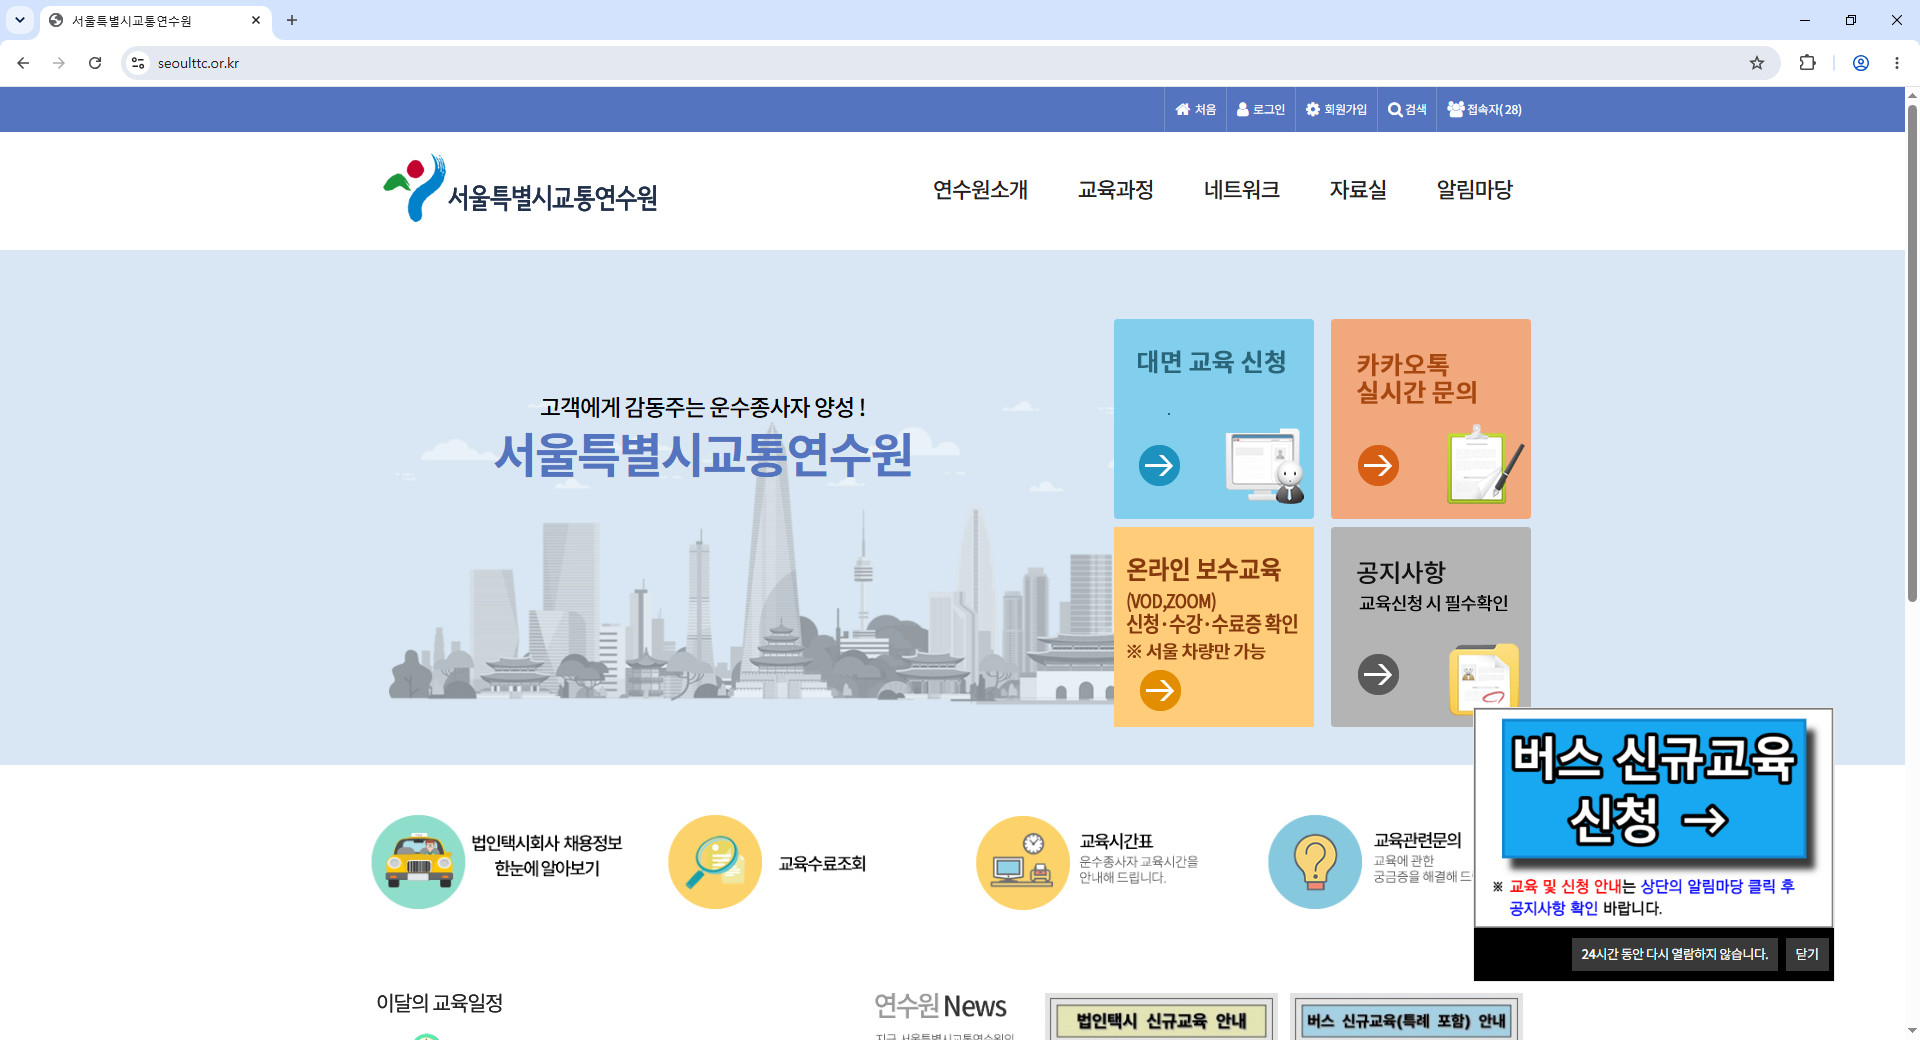Click the taxi icon for 법인택시회사 채용정보

418,862
